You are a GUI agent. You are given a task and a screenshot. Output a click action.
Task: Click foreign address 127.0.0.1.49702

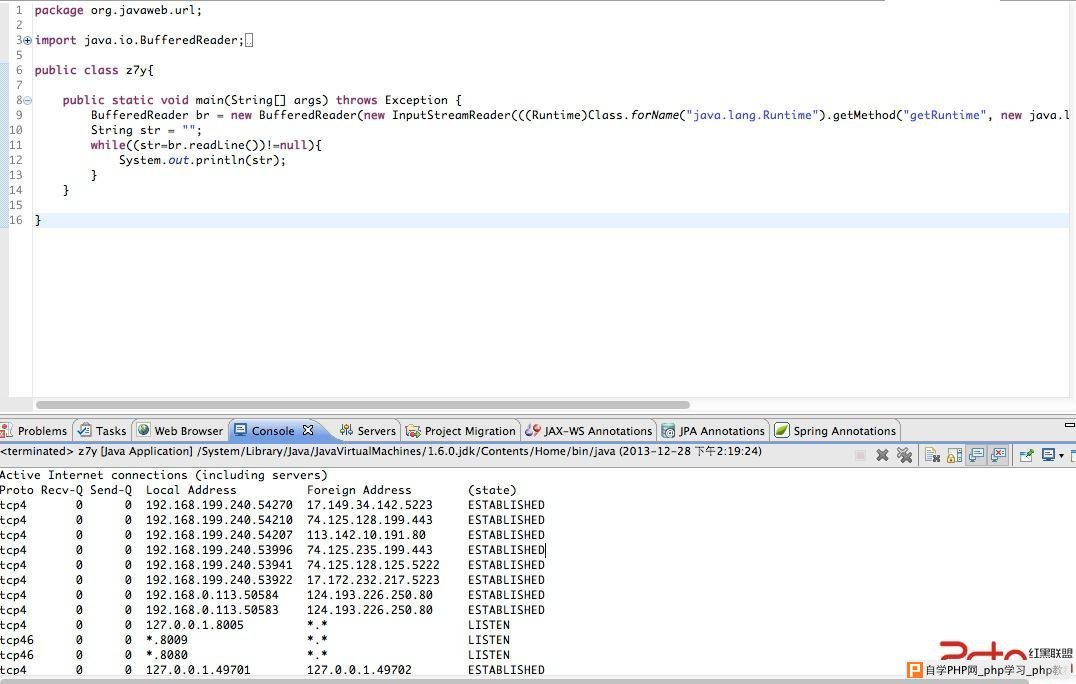[360, 670]
